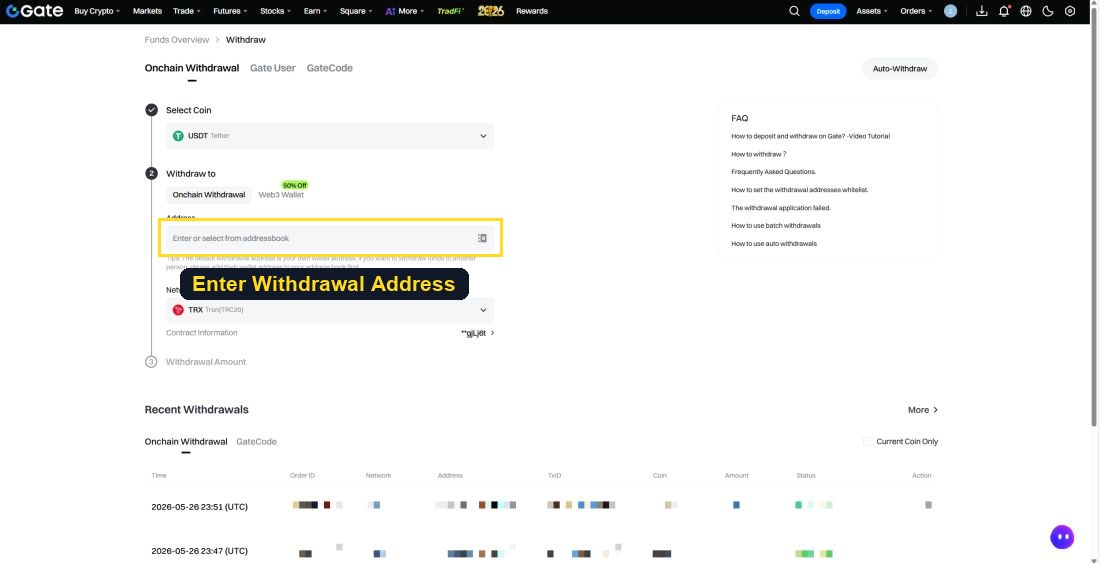
Task: Expand contract information **gjLj6t
Action: click(478, 333)
